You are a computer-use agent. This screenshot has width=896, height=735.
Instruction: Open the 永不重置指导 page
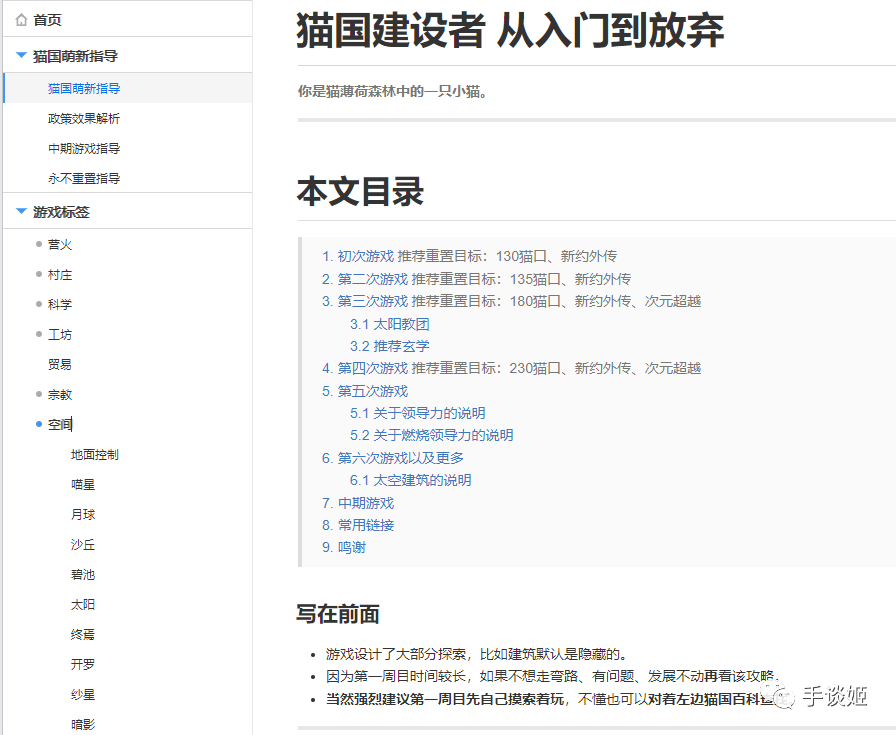[84, 179]
